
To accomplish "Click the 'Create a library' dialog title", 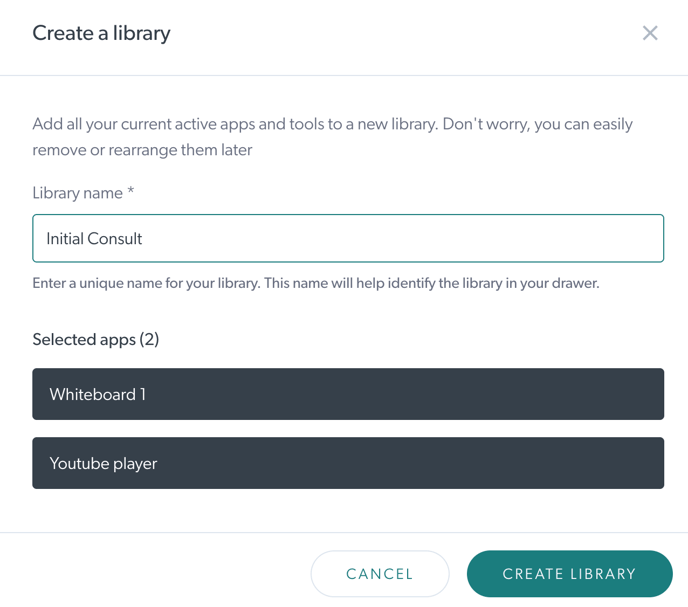I will pyautogui.click(x=101, y=33).
